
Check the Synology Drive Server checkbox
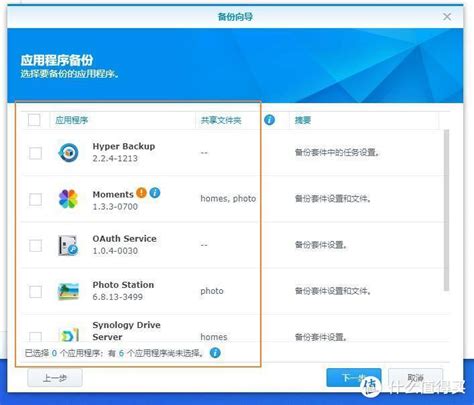coord(35,336)
